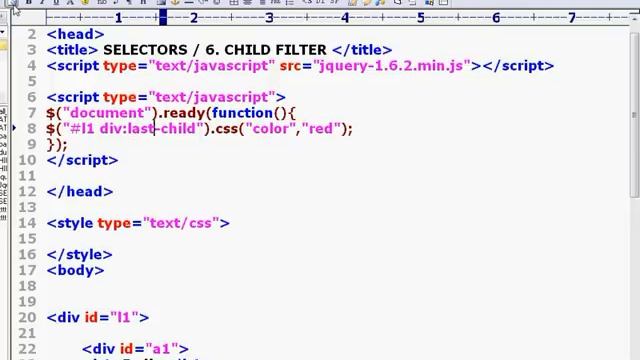Click the "</style>" tag on line 16

click(80, 254)
